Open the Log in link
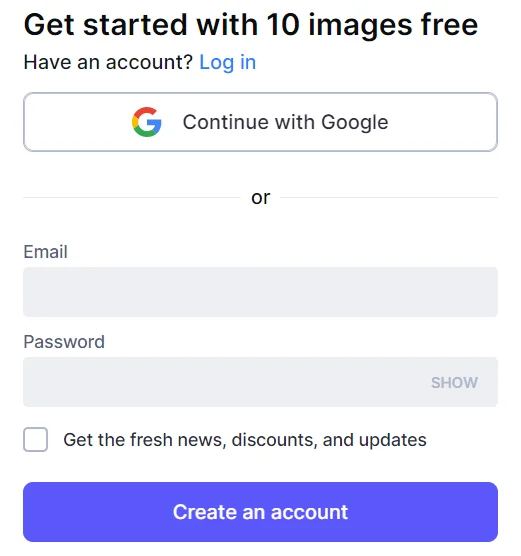Screen dimensions: 521x556 [227, 63]
